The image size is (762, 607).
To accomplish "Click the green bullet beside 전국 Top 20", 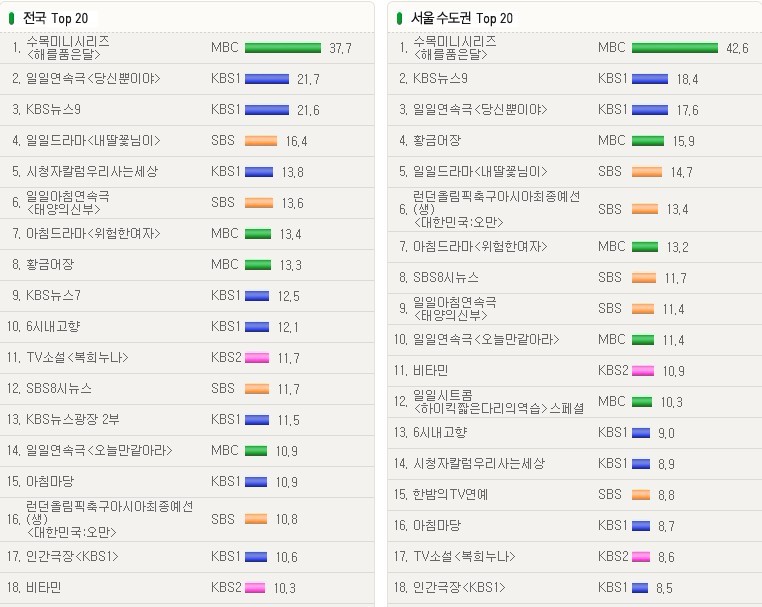I will coord(11,18).
